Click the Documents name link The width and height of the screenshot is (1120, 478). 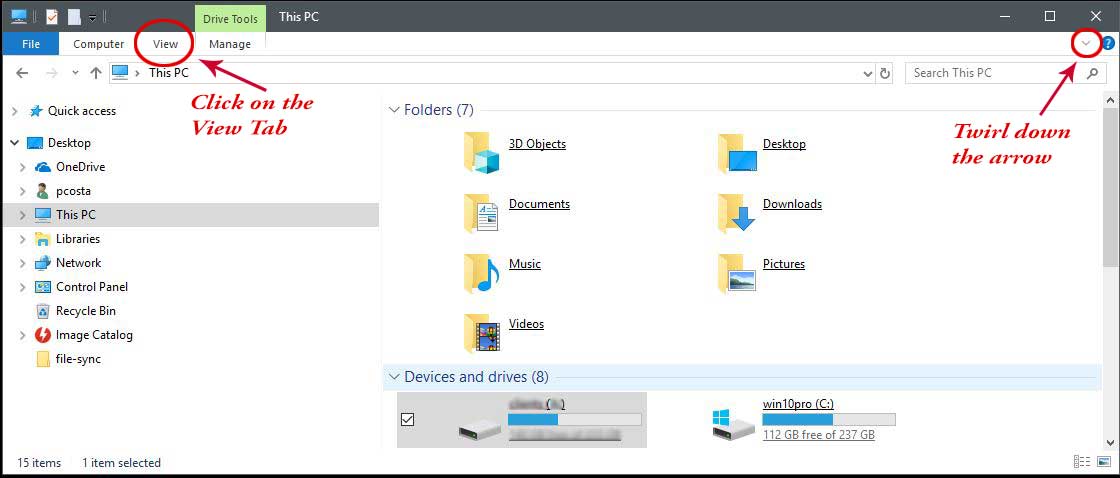click(x=539, y=204)
